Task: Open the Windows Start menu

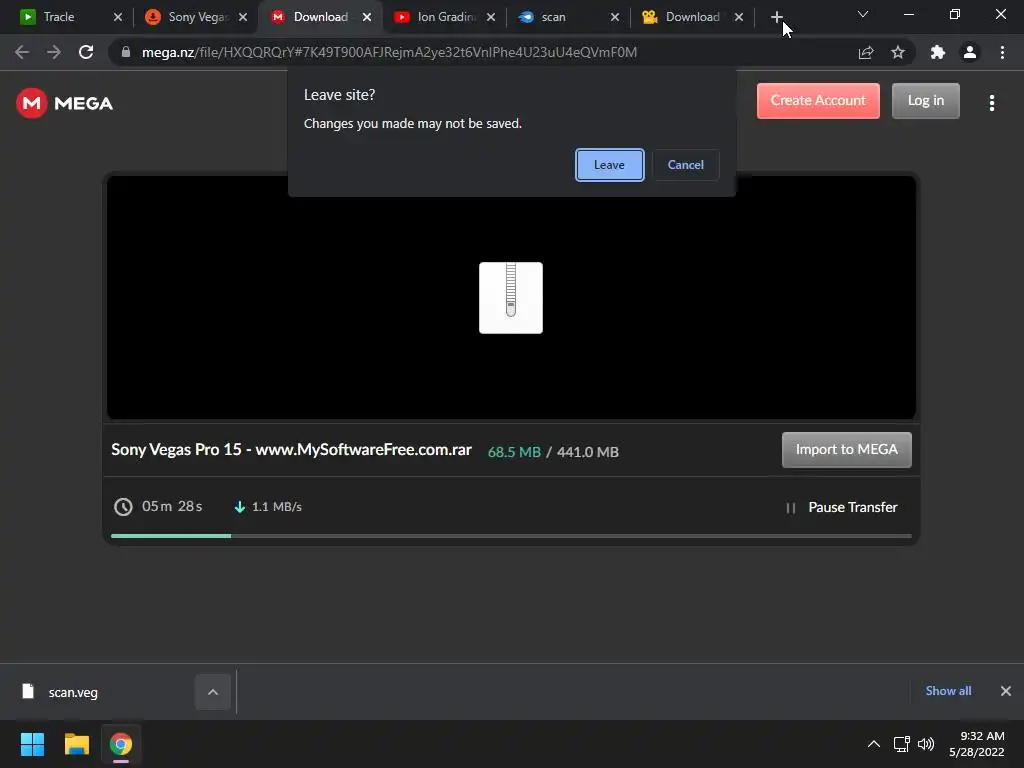Action: pos(32,744)
